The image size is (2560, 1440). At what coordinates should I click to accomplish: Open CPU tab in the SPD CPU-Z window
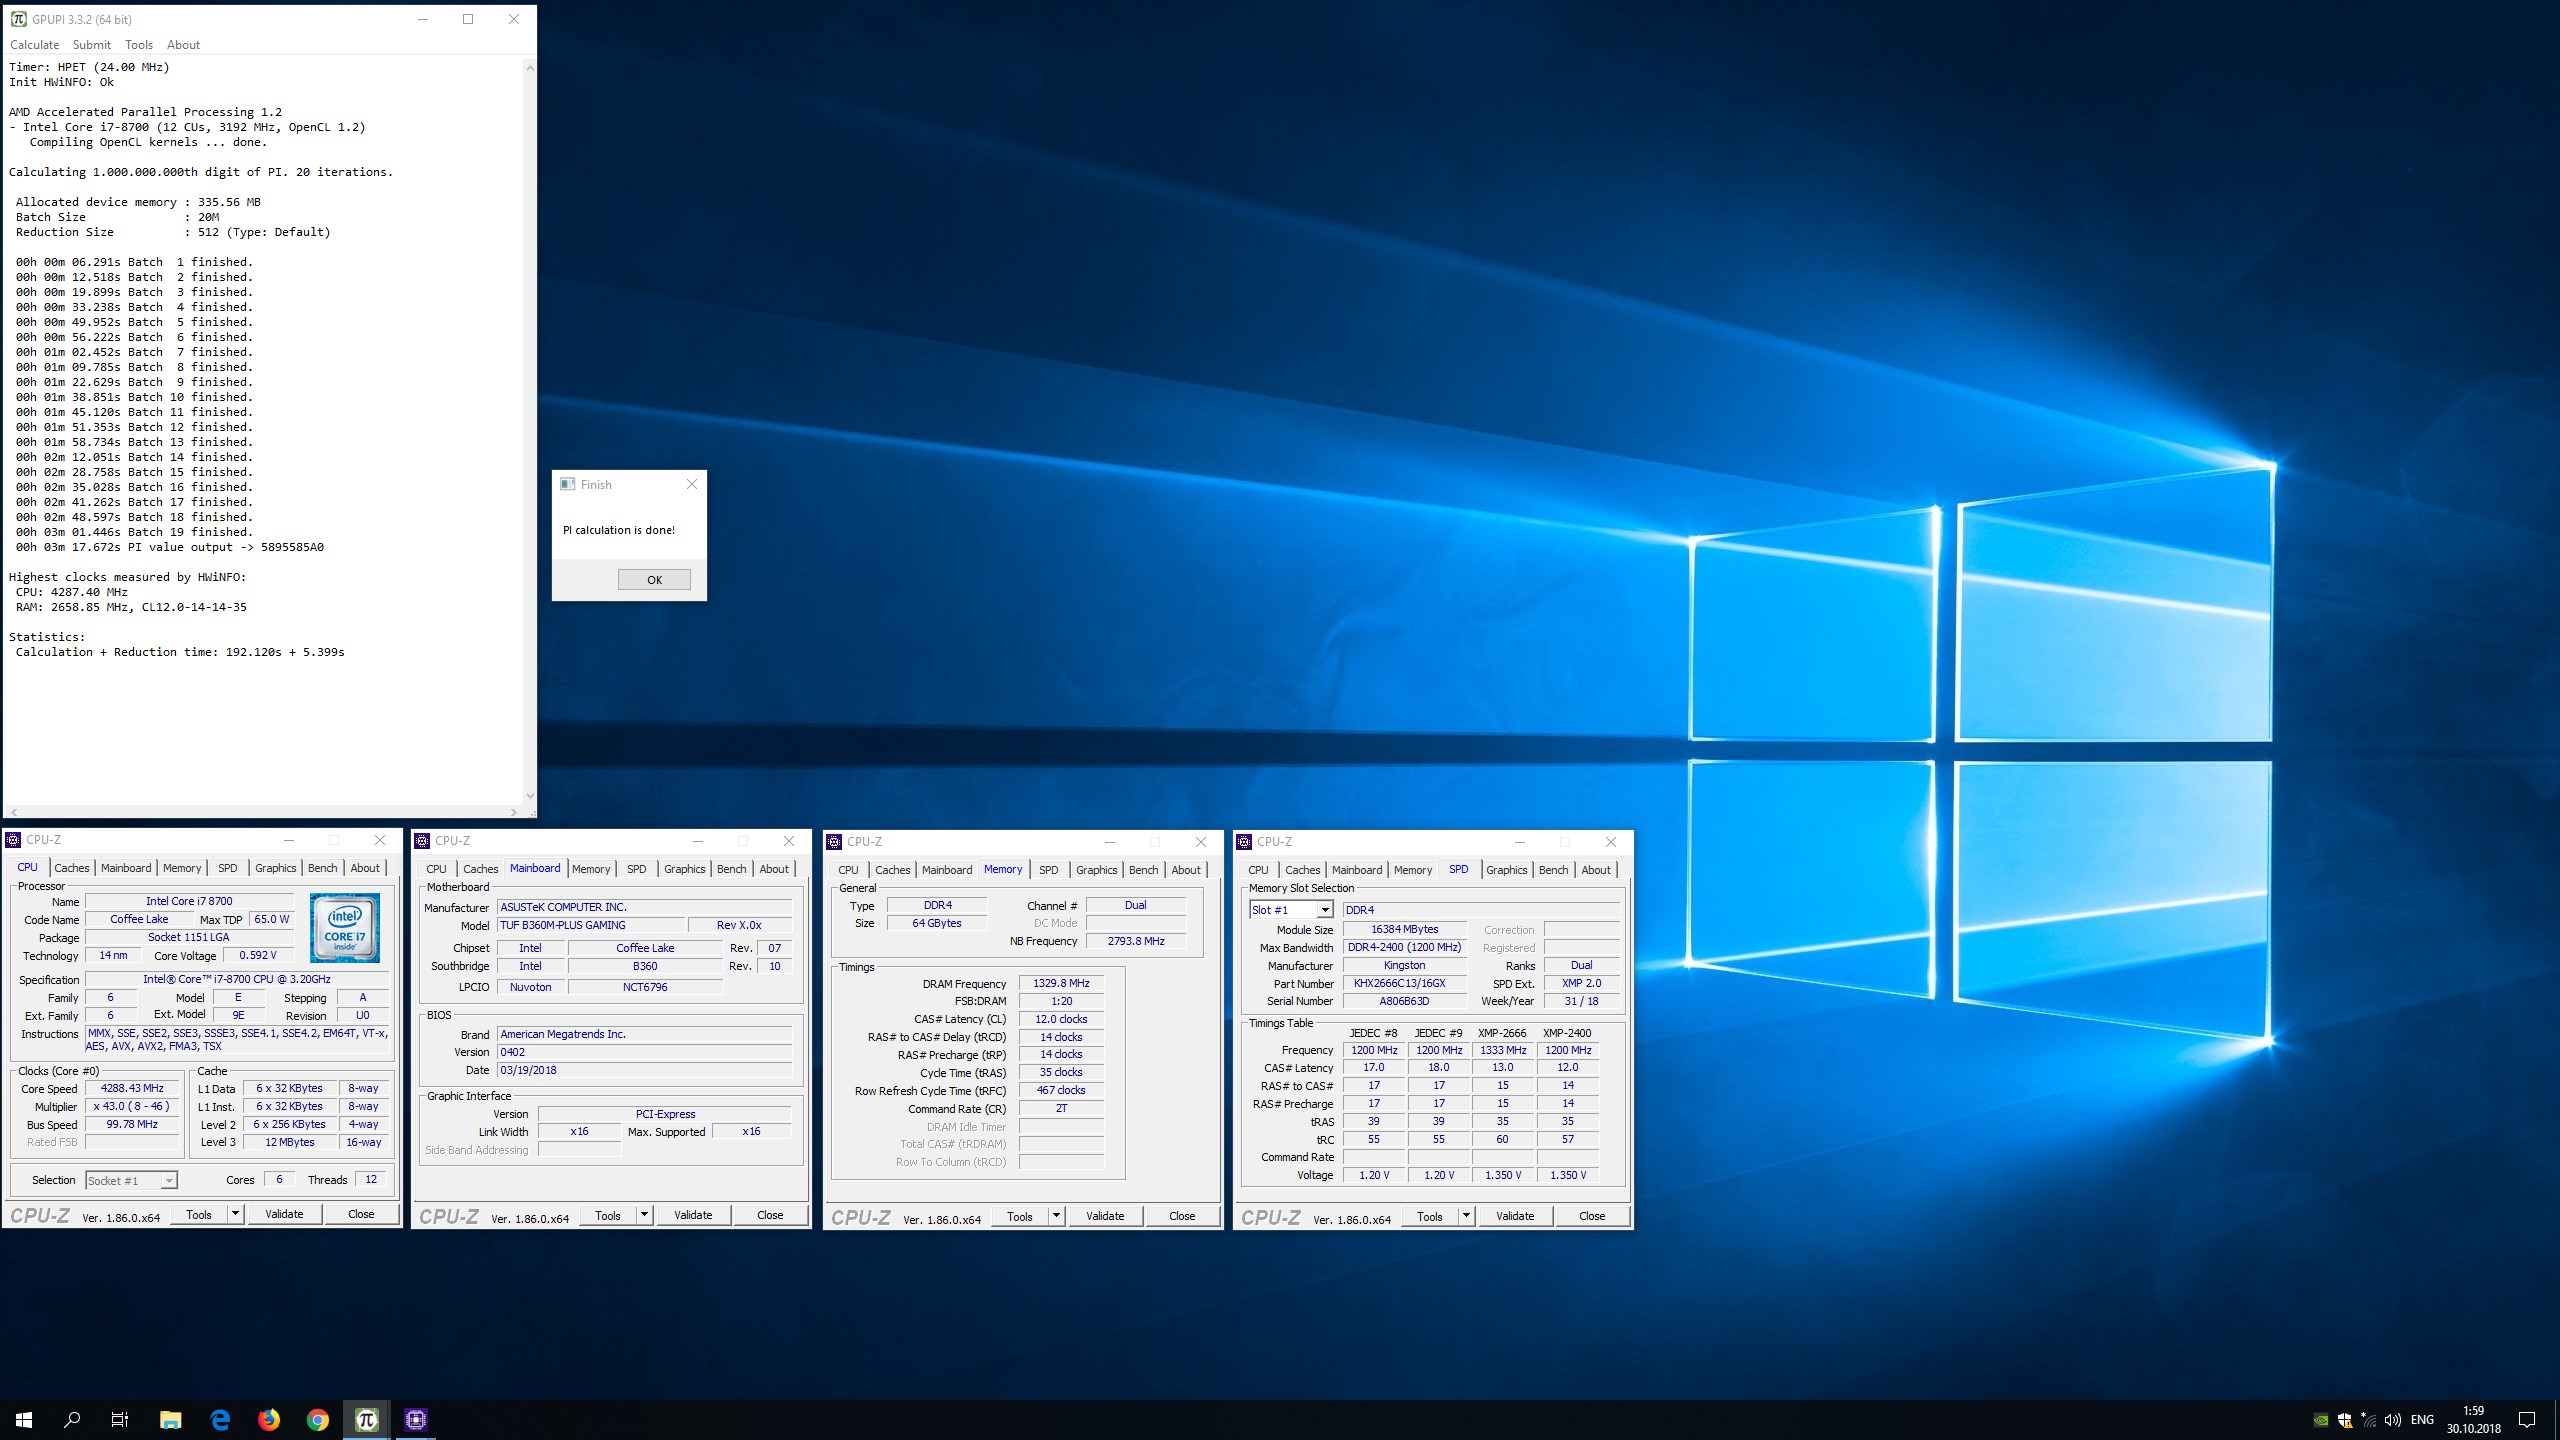click(1258, 870)
